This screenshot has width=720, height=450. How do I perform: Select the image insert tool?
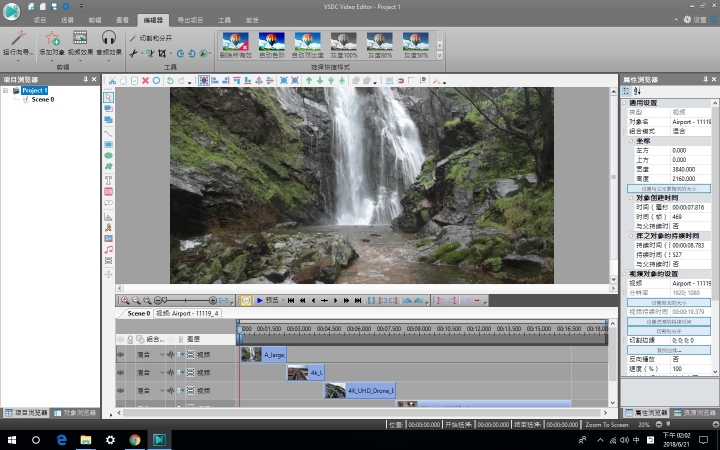[x=108, y=238]
